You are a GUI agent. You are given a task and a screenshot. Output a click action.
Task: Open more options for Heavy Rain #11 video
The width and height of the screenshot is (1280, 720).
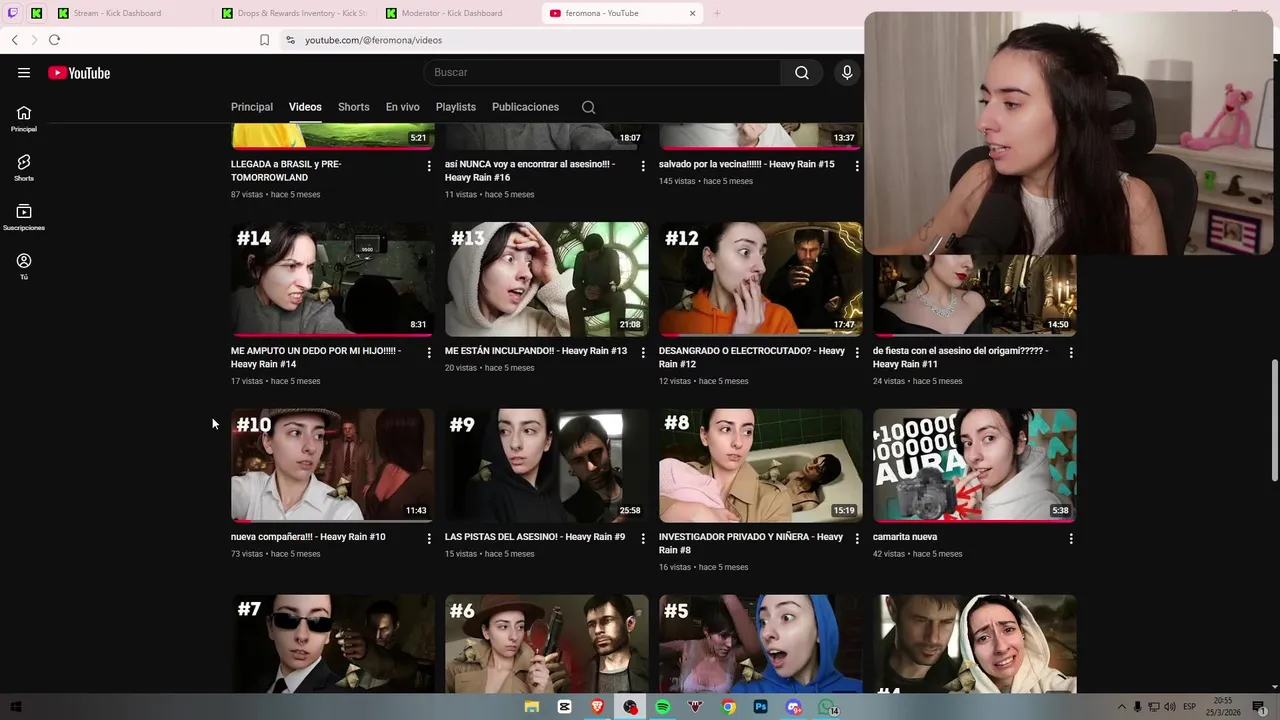point(1071,352)
